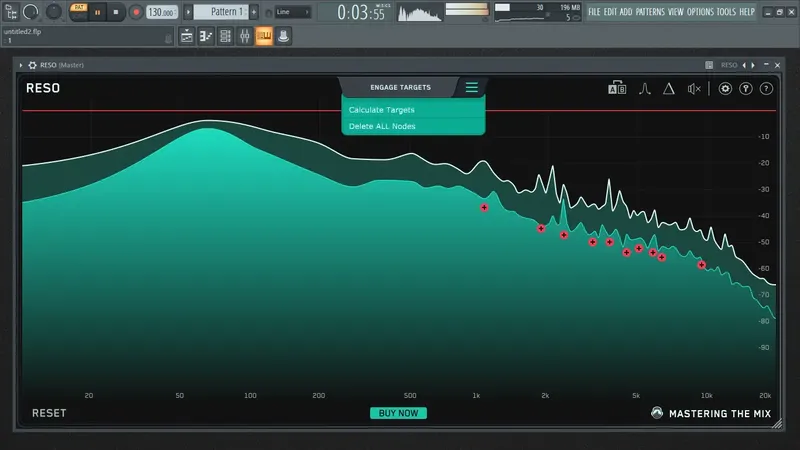The width and height of the screenshot is (800, 450).
Task: Toggle the highlighted Browser/plugin picker icon
Action: 264,36
